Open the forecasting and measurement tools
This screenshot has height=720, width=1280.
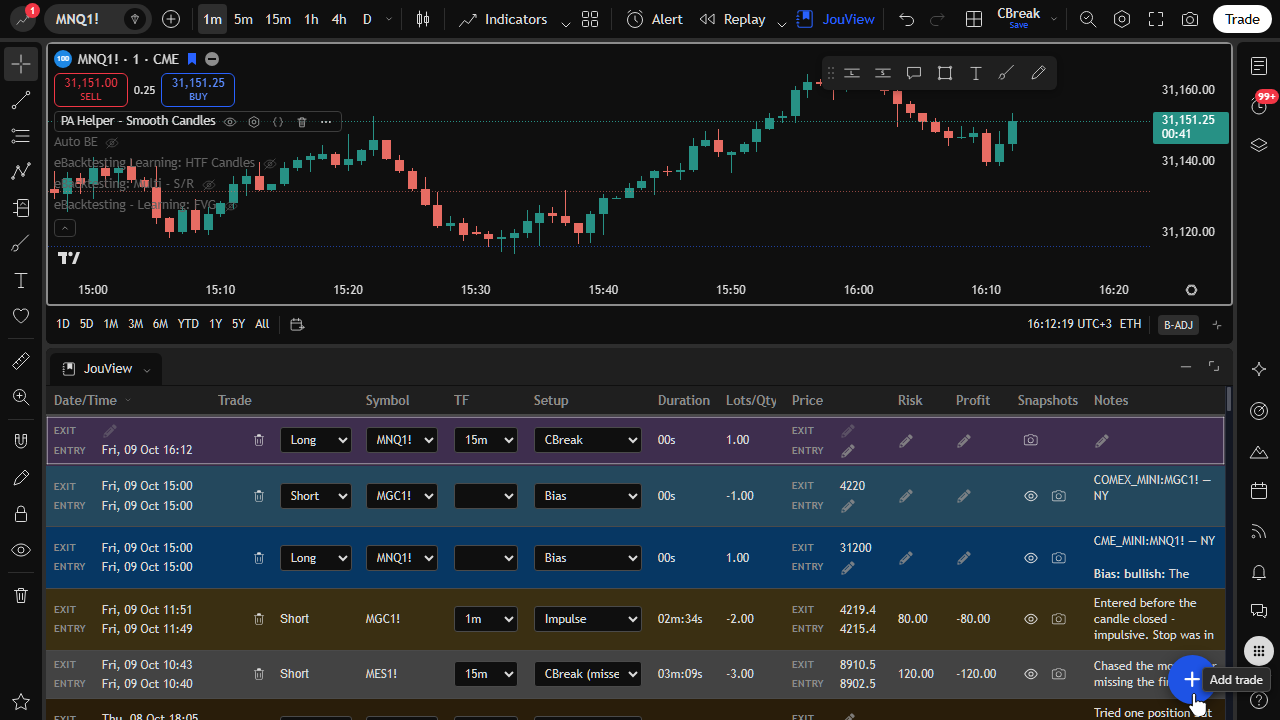point(21,208)
